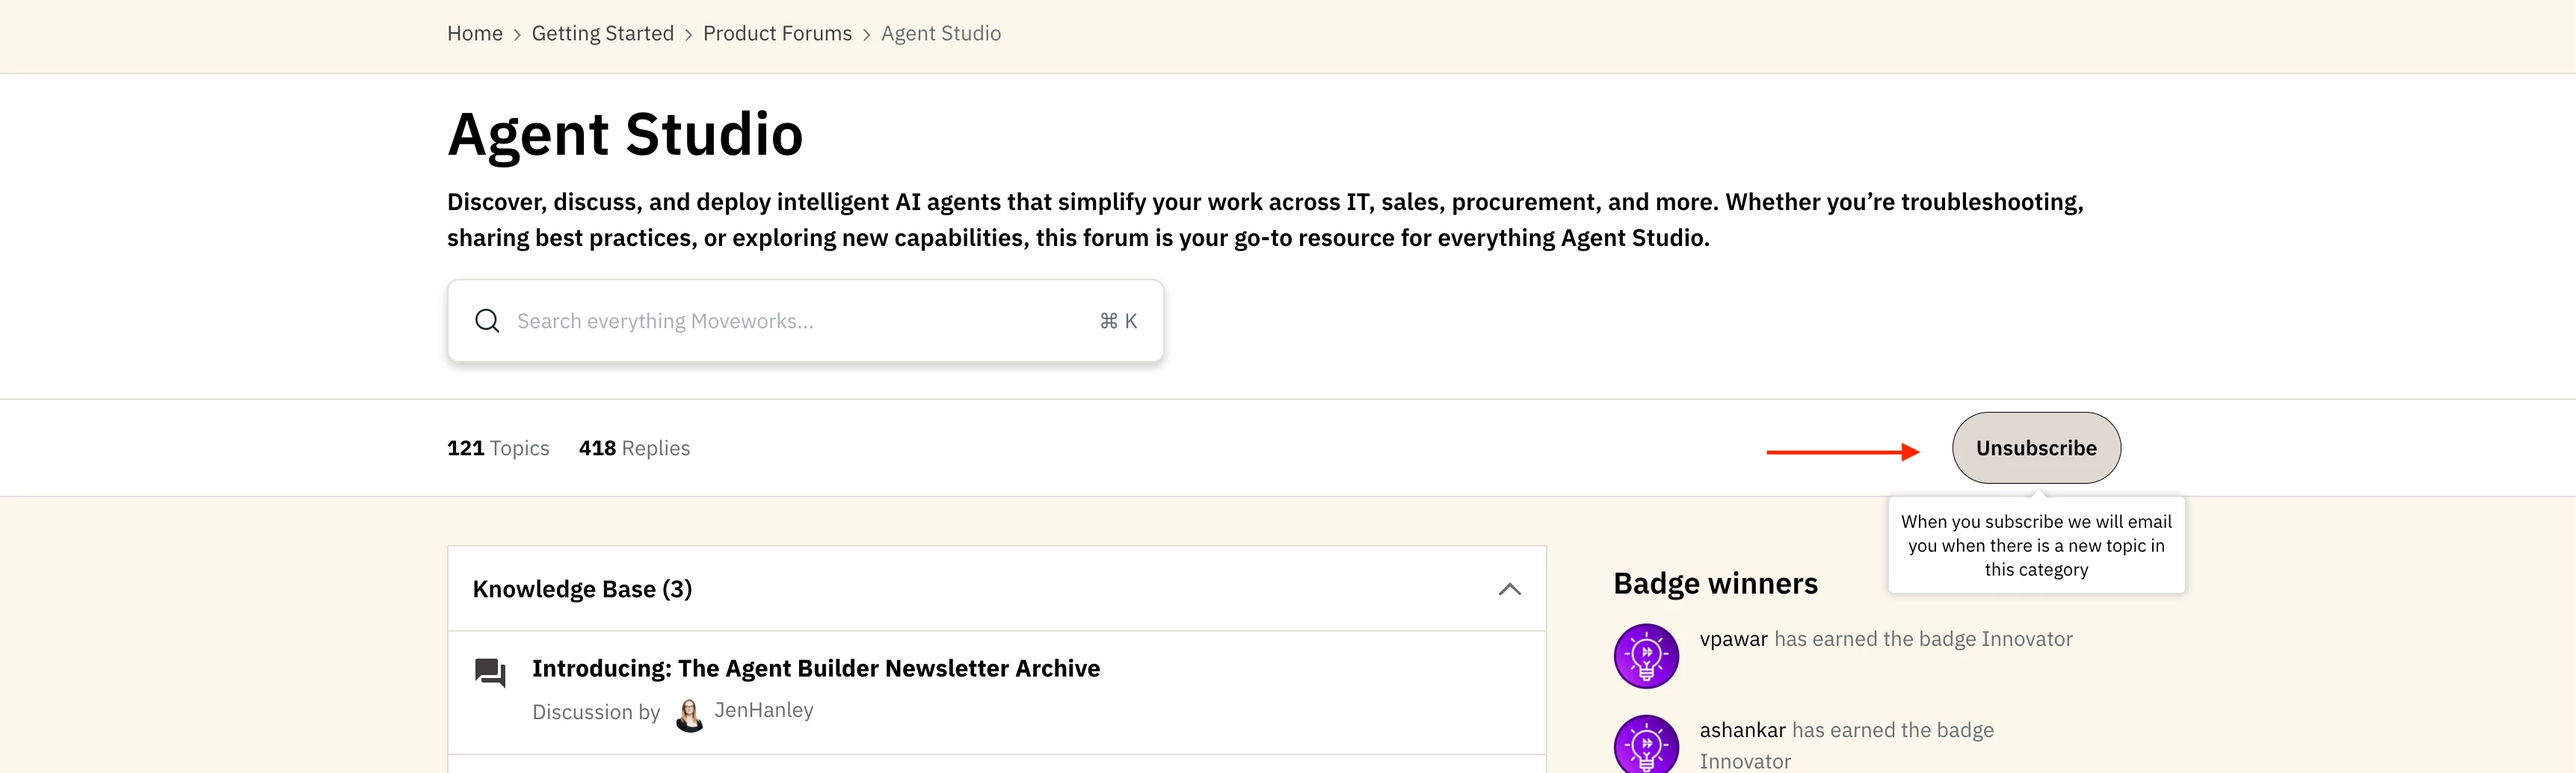The image size is (2576, 773).
Task: Open the Getting Started breadcrumb
Action: (602, 33)
